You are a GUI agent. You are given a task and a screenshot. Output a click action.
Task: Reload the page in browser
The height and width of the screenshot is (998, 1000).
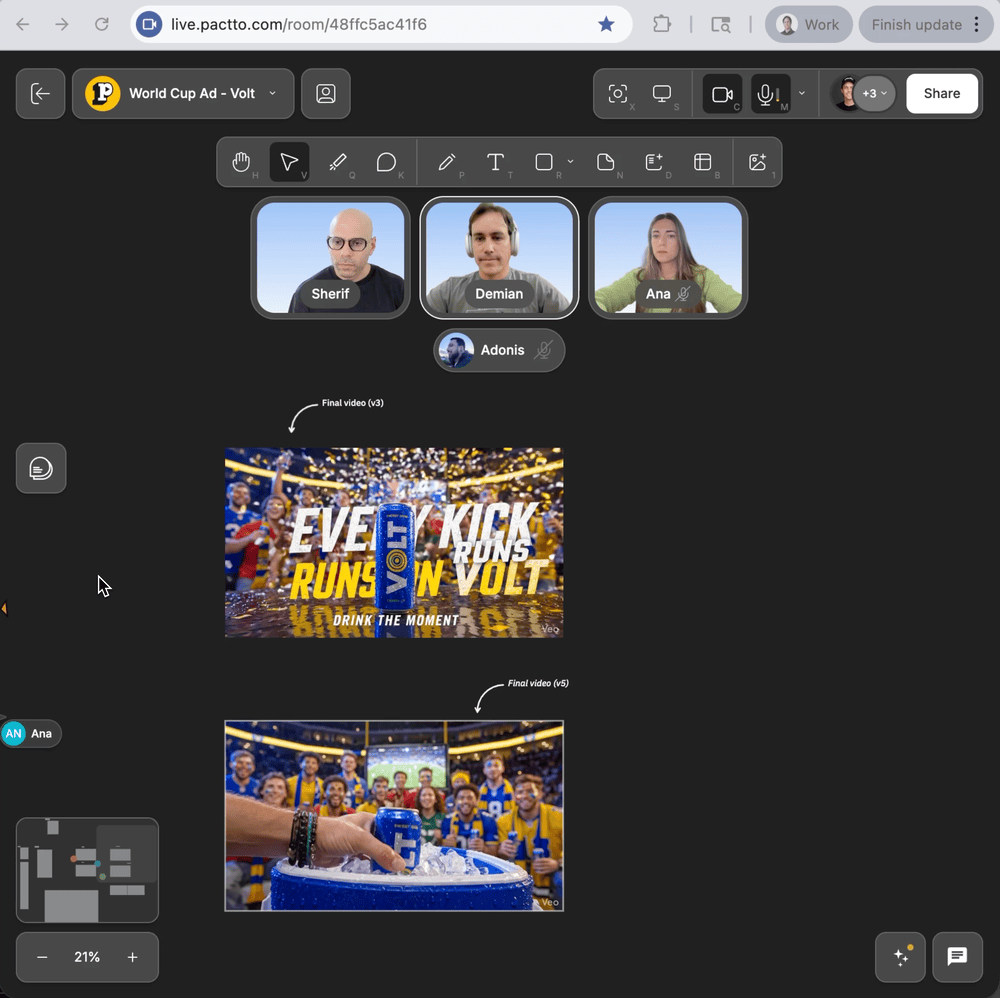(x=101, y=24)
